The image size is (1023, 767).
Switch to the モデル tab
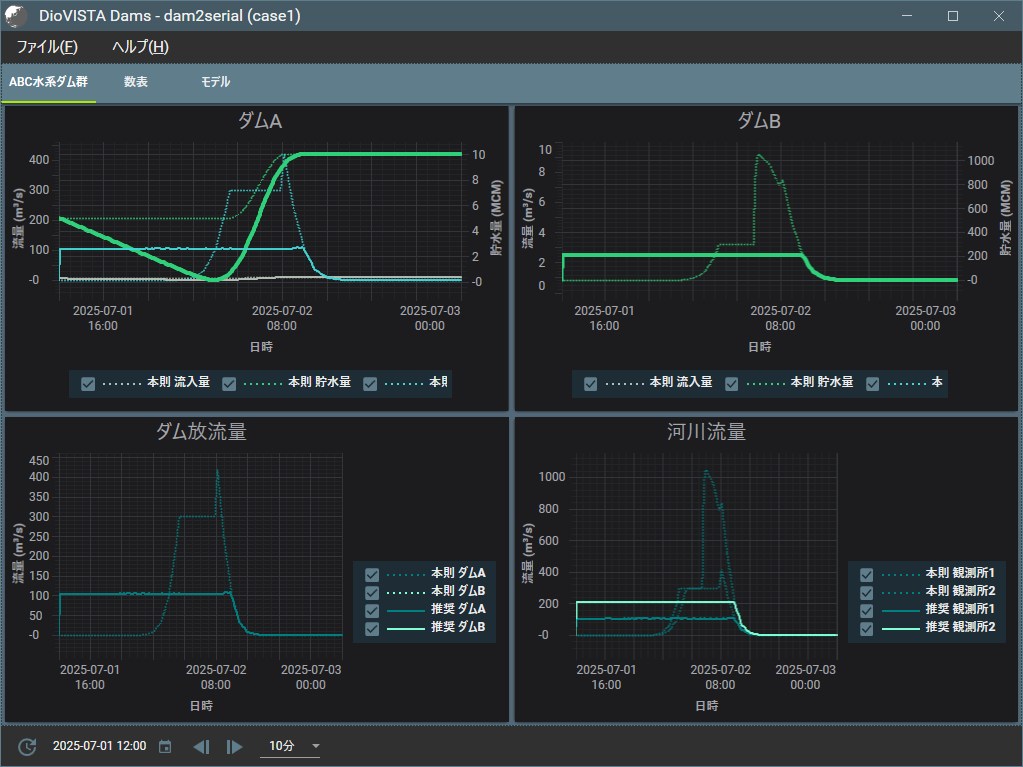coord(215,82)
